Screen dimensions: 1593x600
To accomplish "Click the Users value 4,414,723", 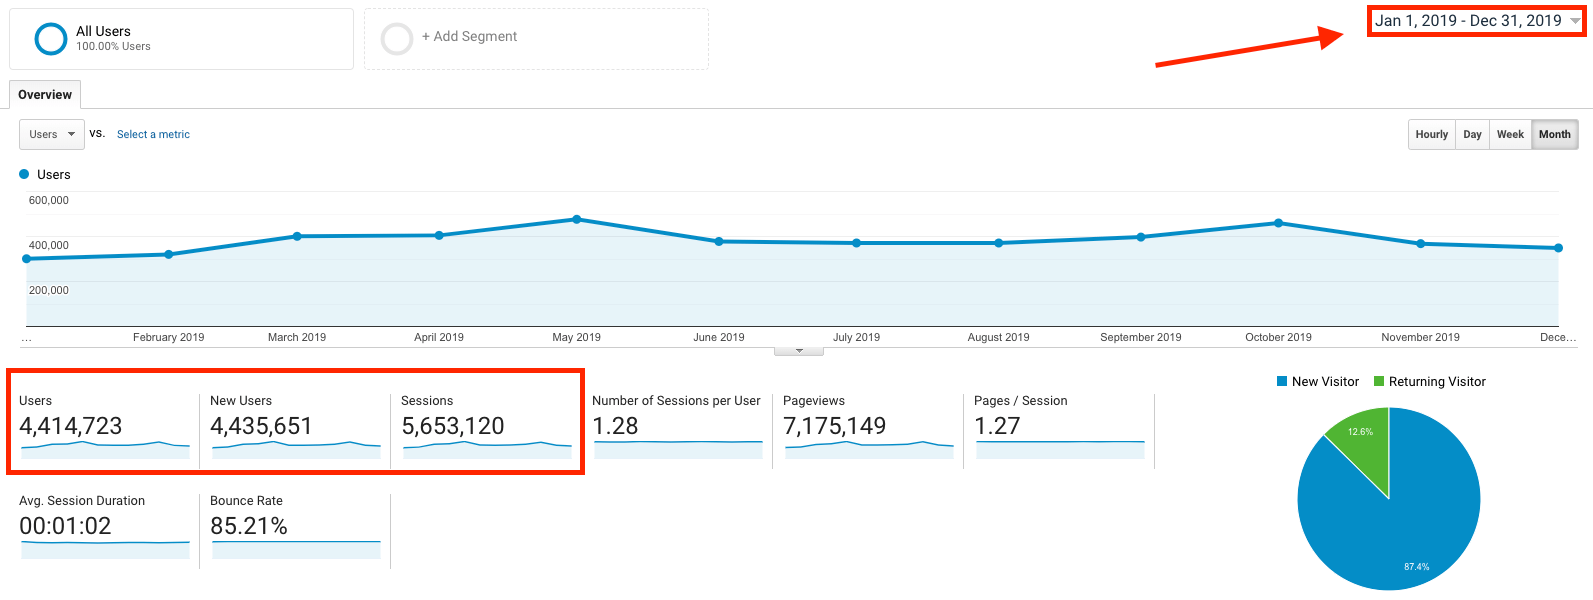I will click(x=71, y=426).
